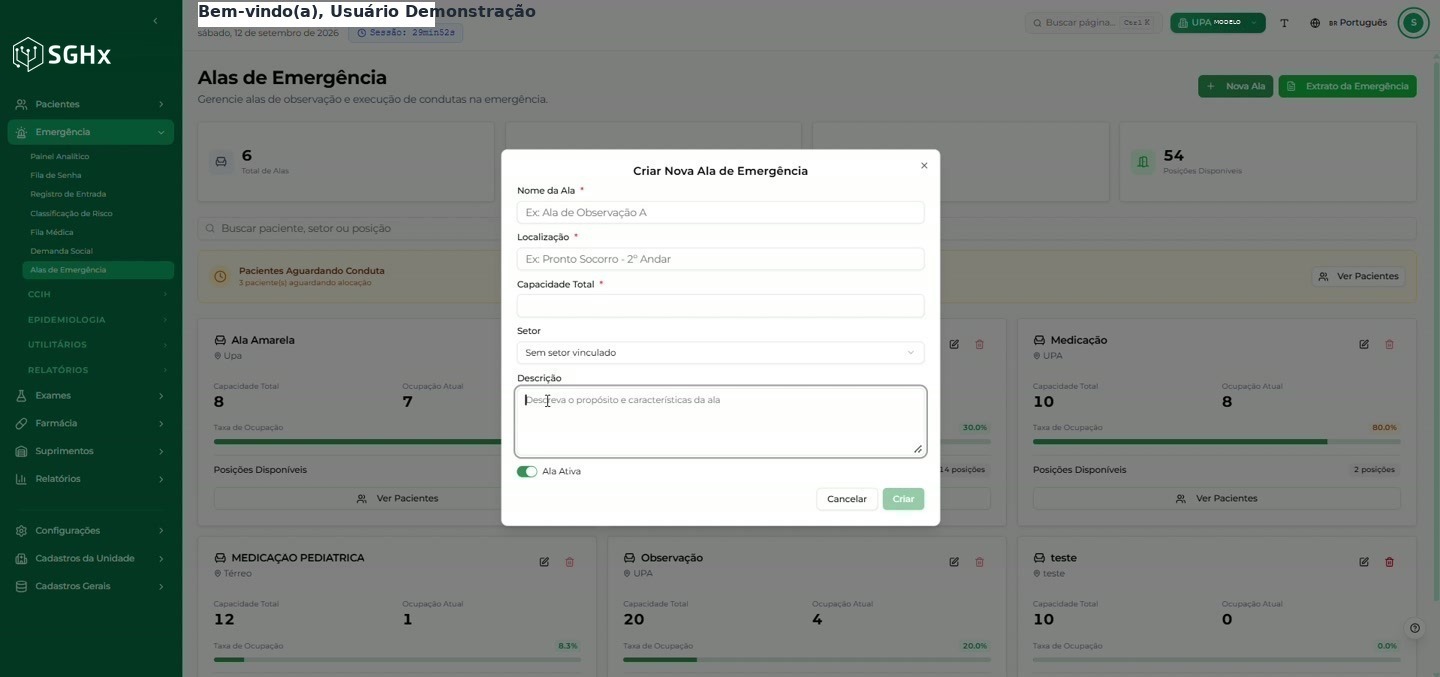Viewport: 1440px width, 677px height.
Task: Click the help question mark icon
Action: point(1415,628)
